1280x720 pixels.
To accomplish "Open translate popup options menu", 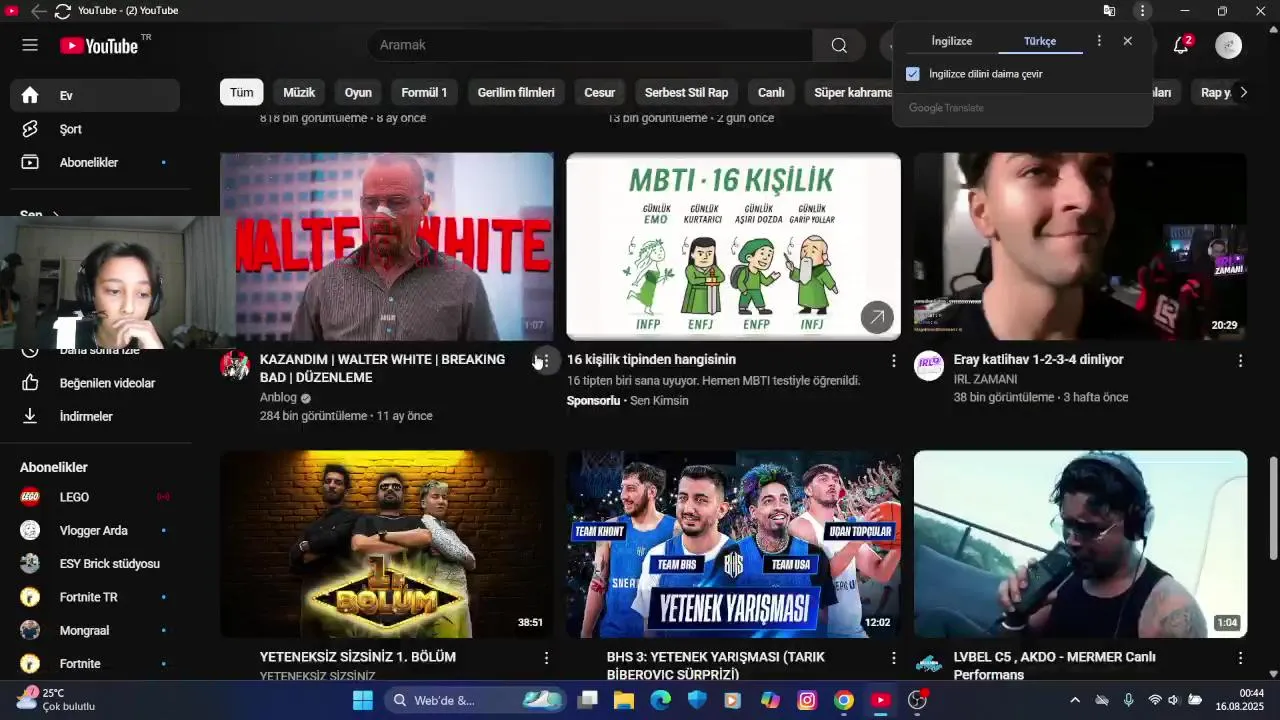I will point(1099,41).
